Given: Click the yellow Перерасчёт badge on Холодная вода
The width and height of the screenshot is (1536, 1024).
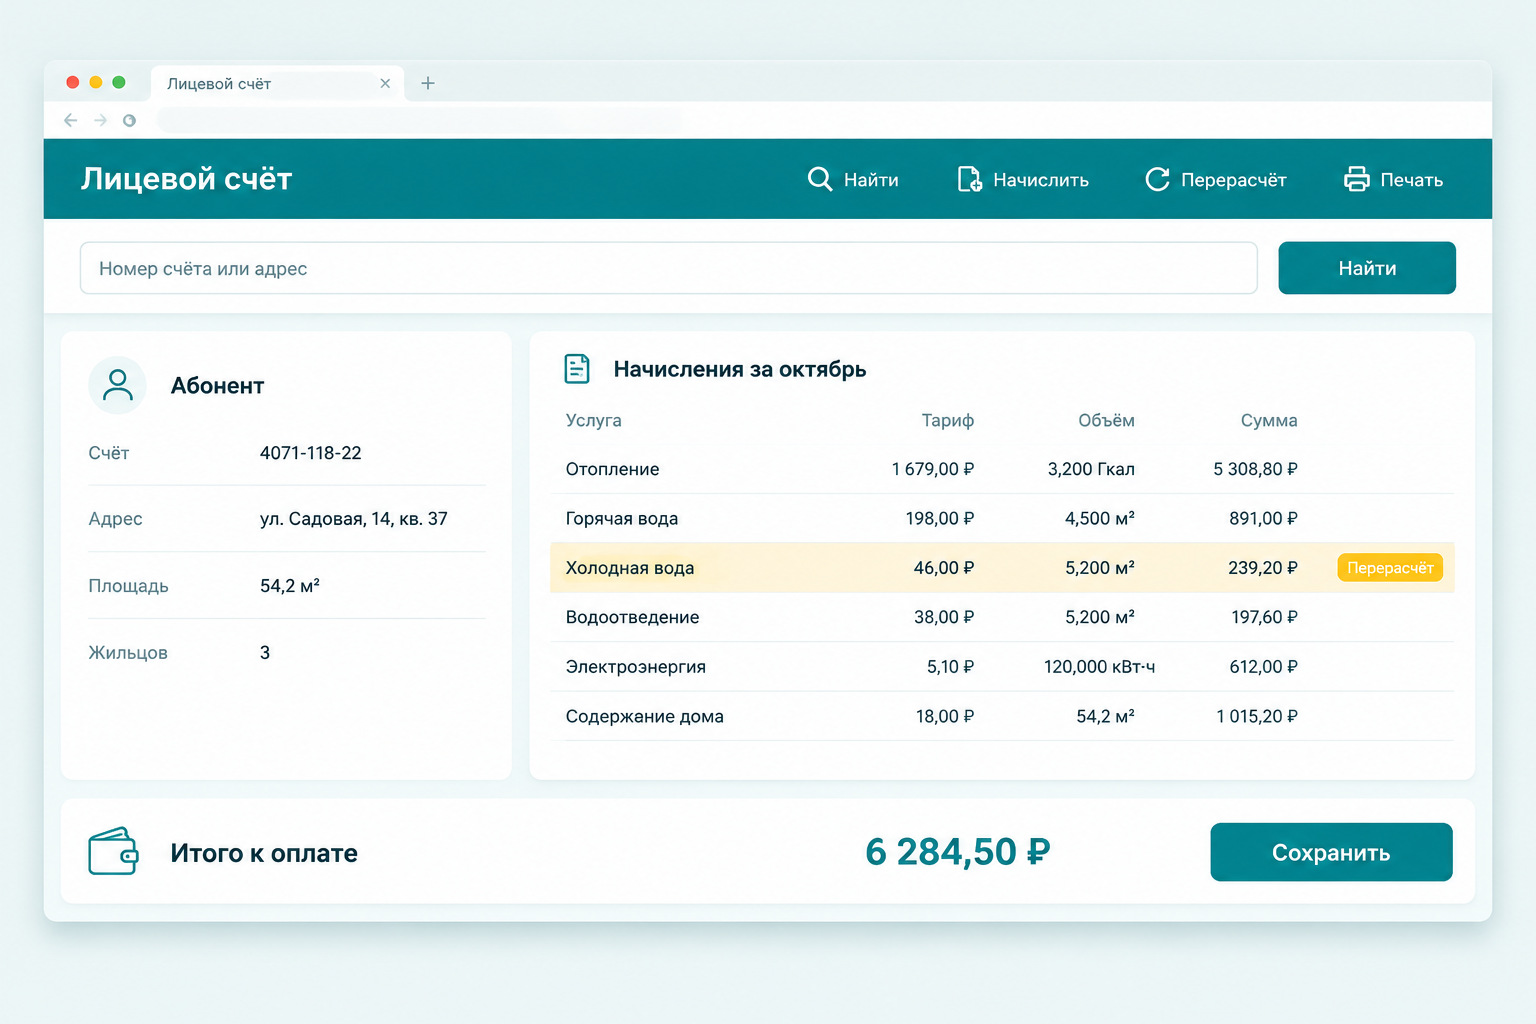Looking at the screenshot, I should (x=1390, y=568).
